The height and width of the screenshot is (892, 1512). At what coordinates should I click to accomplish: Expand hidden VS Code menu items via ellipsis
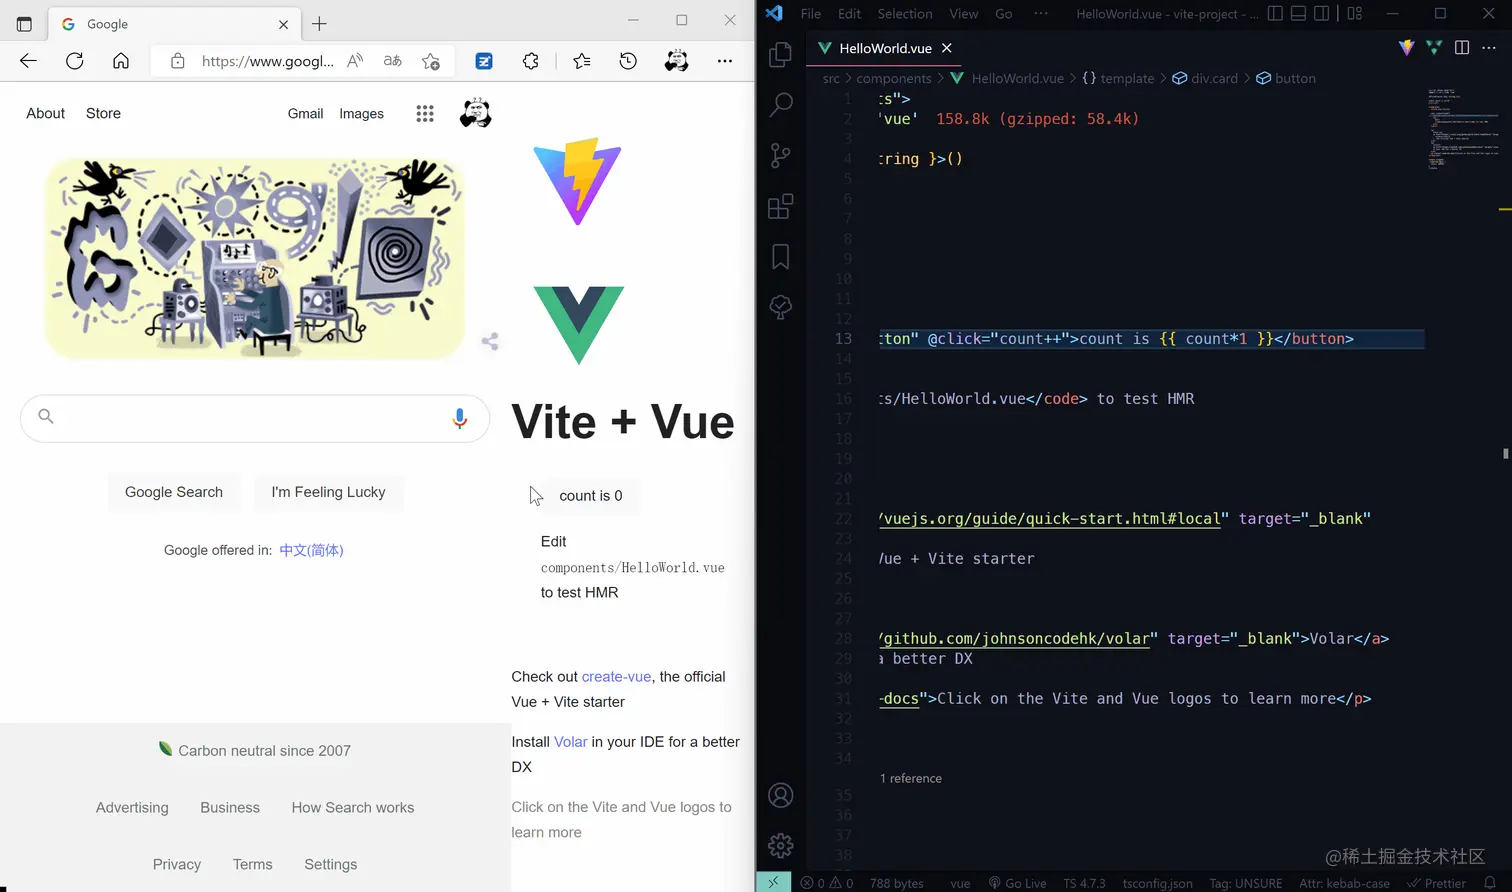coord(1041,14)
